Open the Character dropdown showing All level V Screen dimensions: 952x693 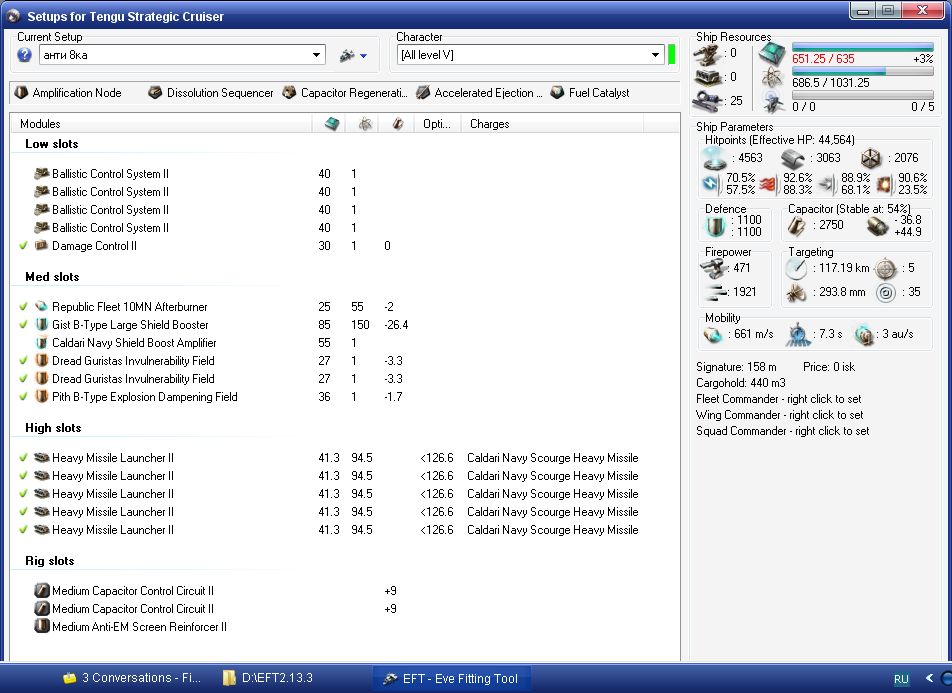655,55
